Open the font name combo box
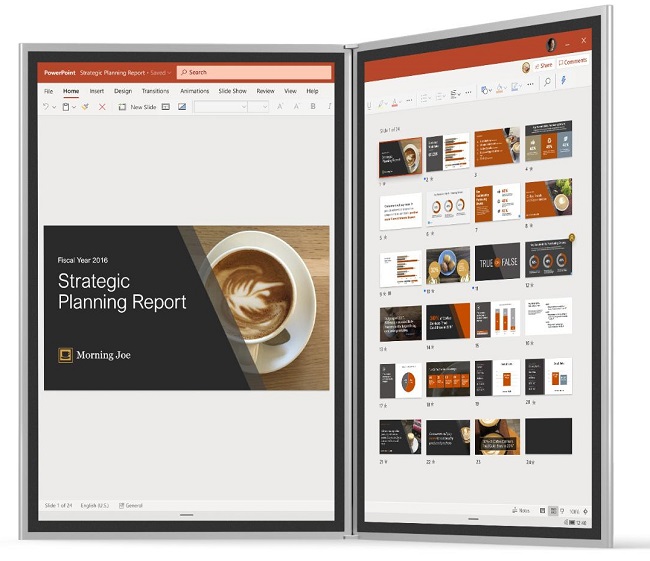650x561 pixels. pyautogui.click(x=221, y=107)
